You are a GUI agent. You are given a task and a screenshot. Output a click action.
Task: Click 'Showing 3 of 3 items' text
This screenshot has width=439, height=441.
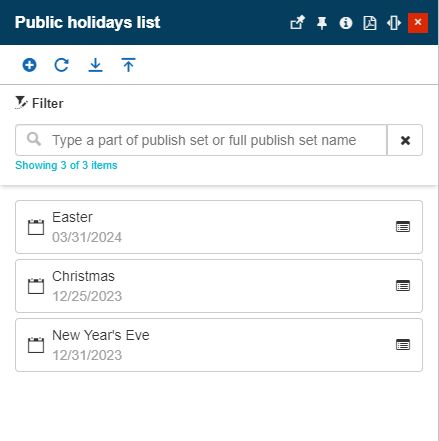[x=66, y=165]
